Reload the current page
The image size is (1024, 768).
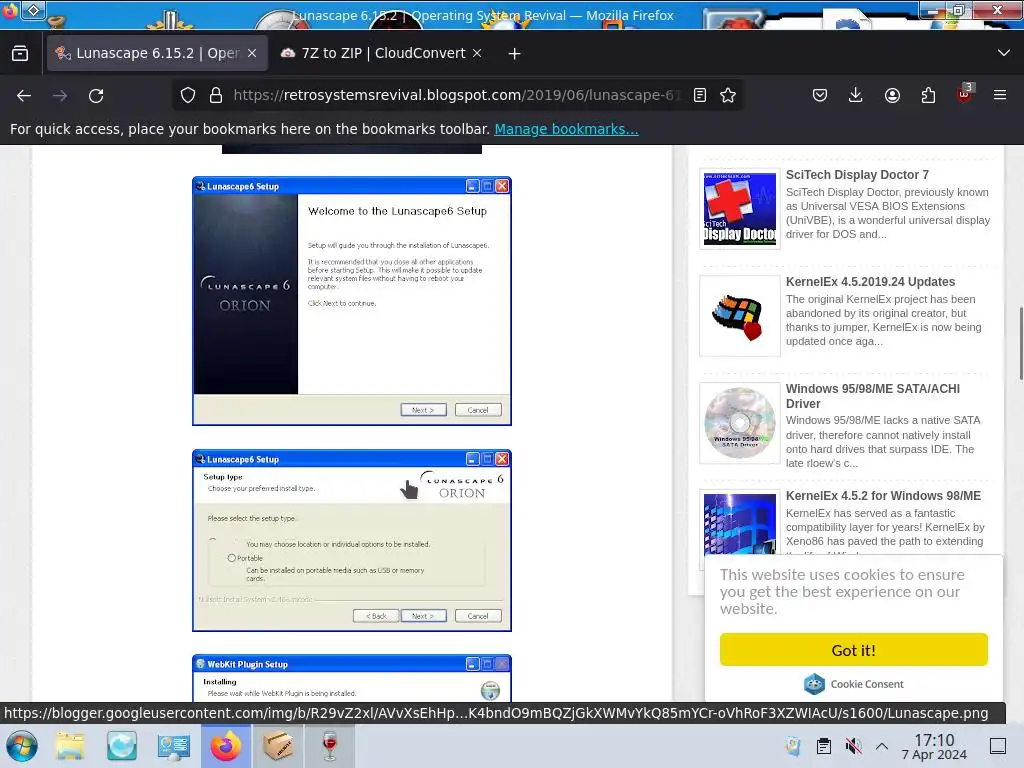point(96,95)
